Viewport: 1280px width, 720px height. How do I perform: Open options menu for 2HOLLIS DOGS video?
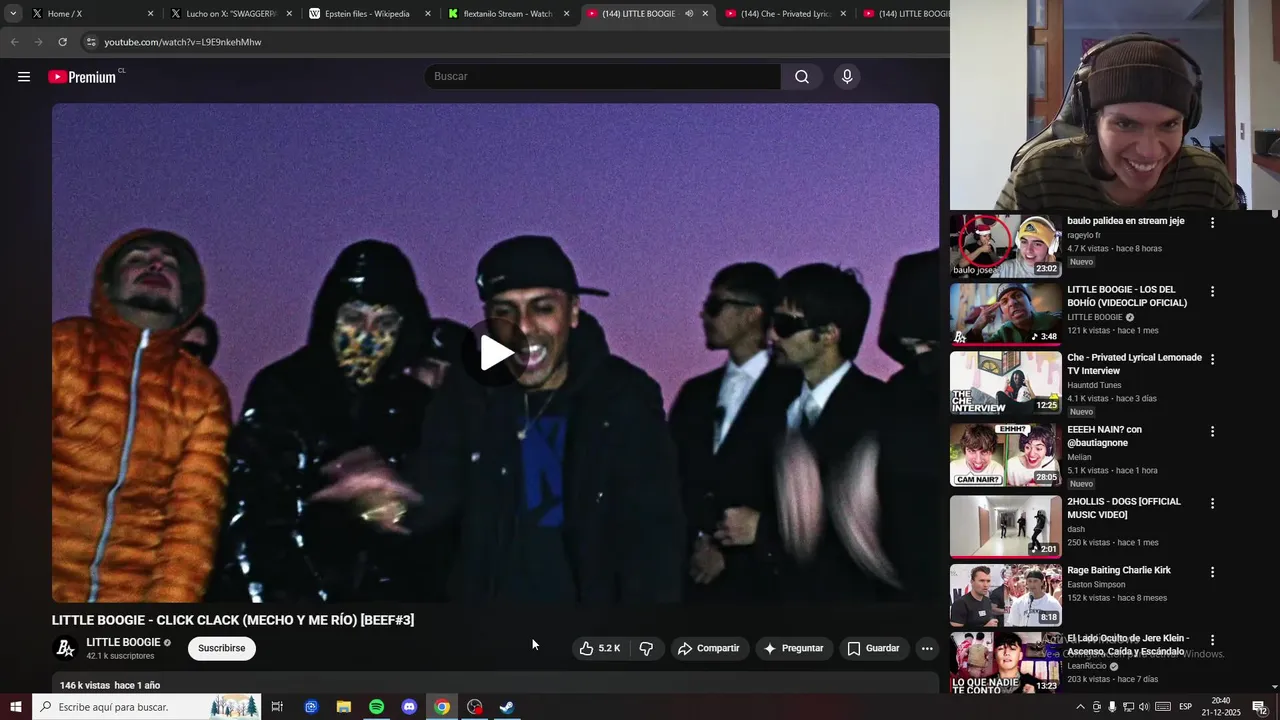[x=1212, y=503]
